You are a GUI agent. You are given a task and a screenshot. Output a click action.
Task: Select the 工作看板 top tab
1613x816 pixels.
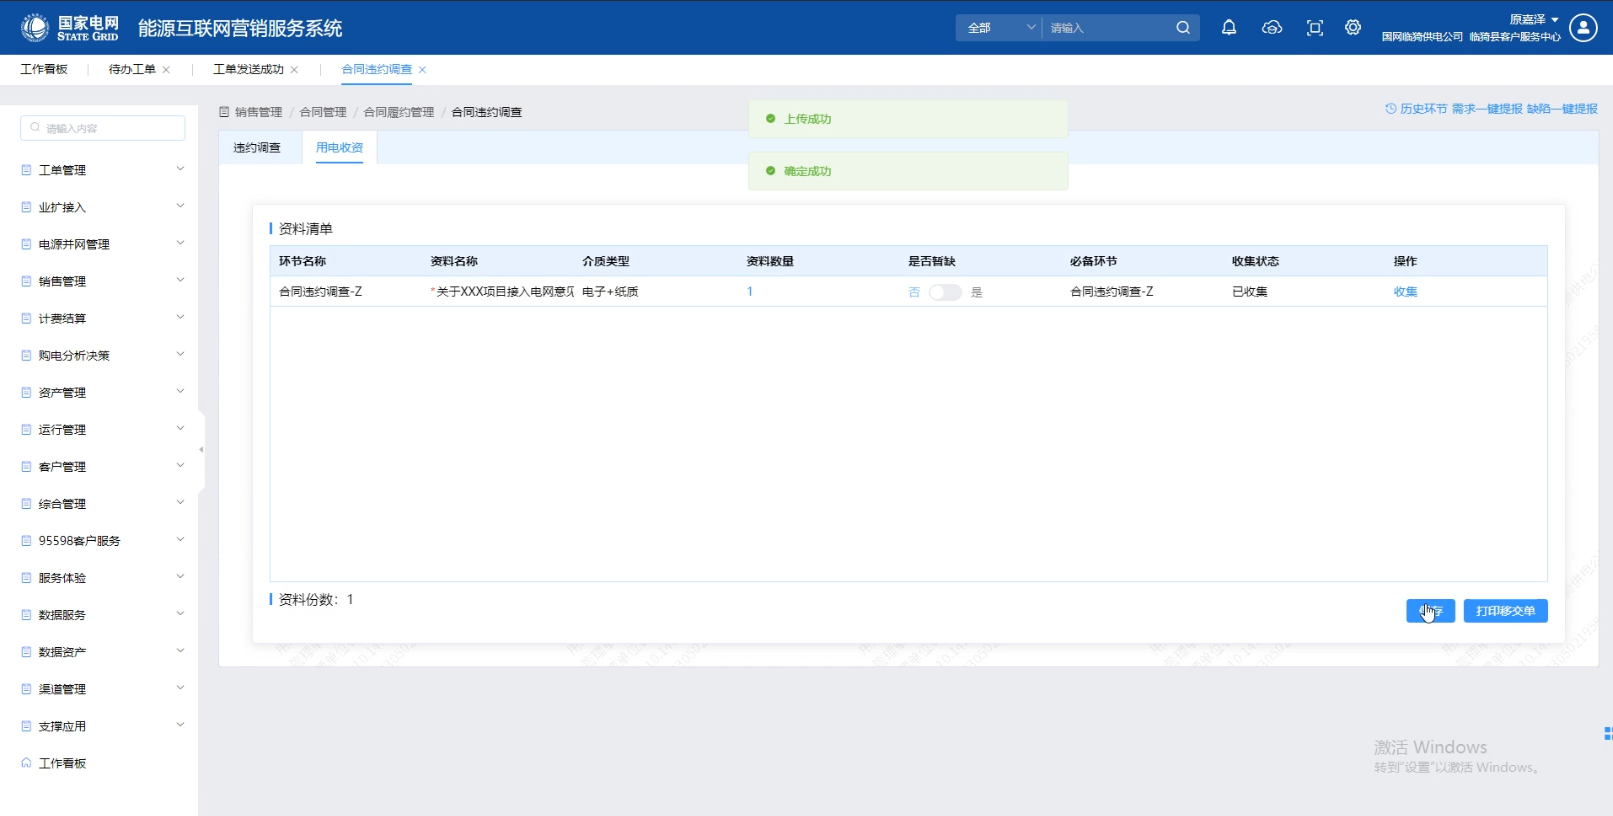[44, 69]
